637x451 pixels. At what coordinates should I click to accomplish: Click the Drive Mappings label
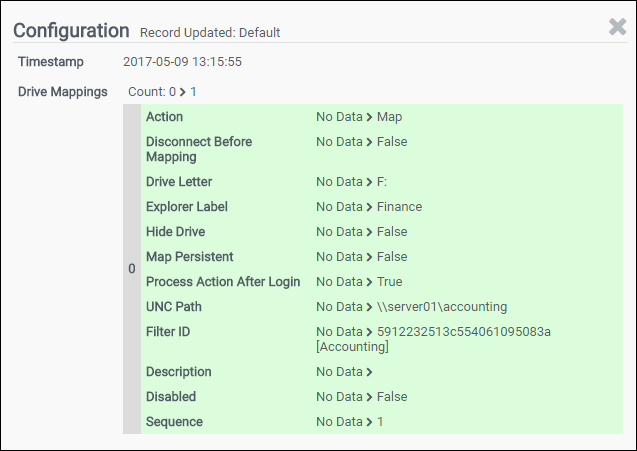click(x=63, y=92)
